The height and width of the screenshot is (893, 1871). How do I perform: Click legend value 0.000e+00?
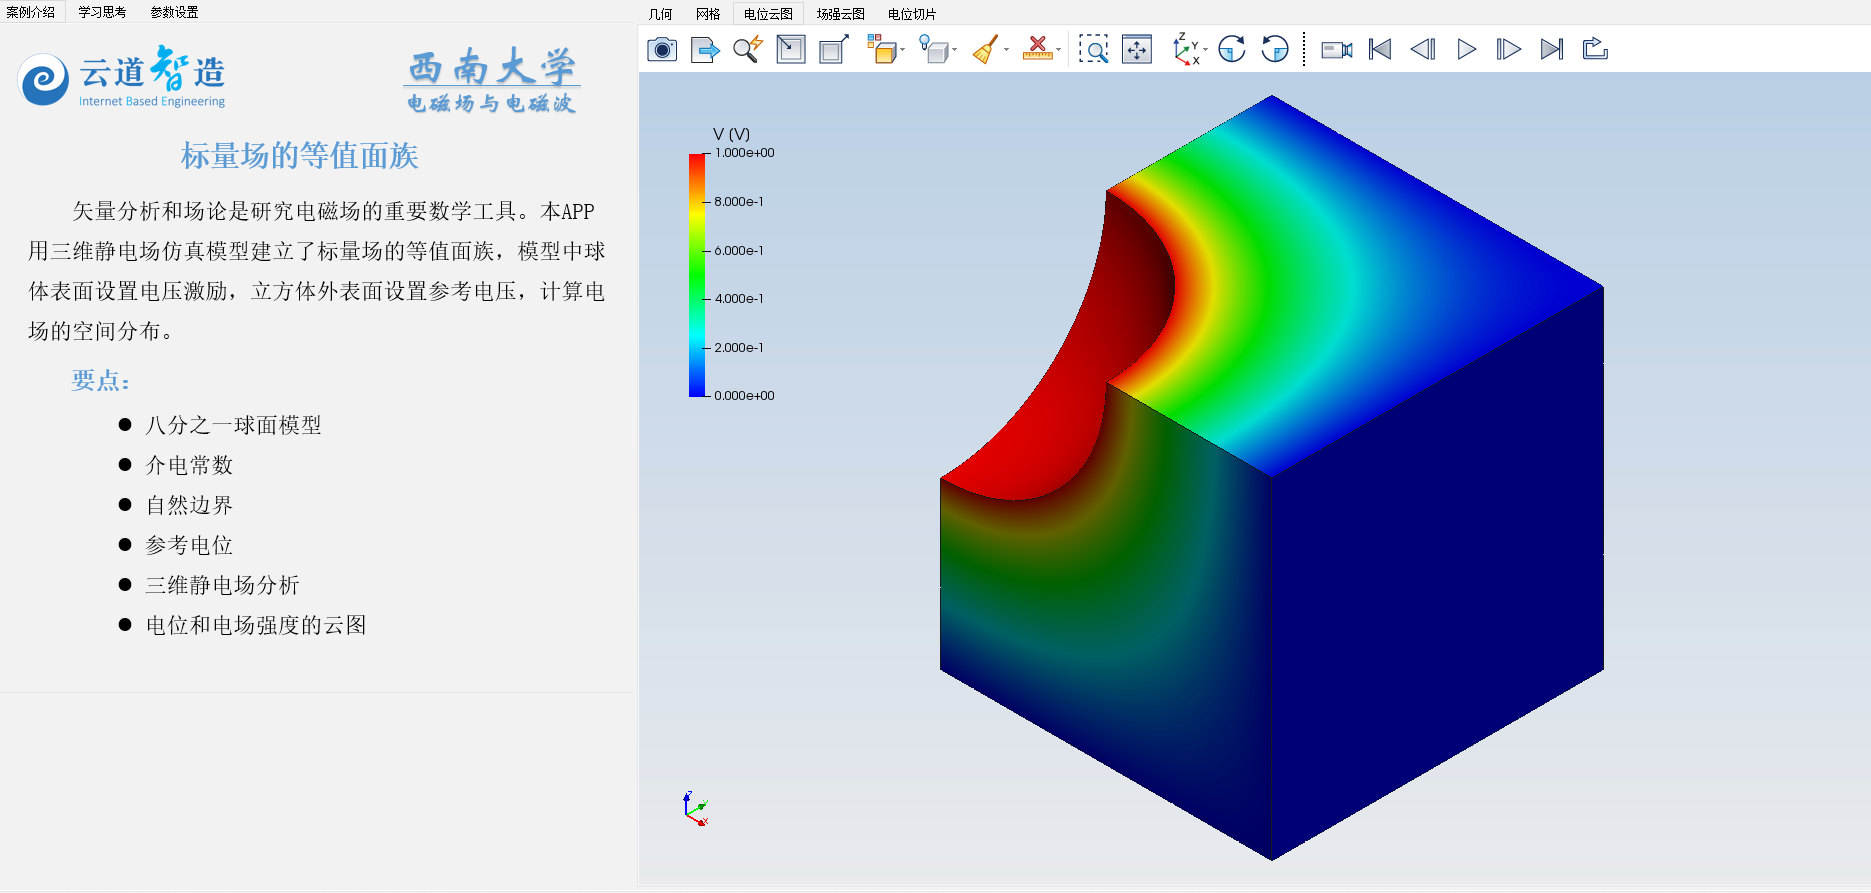coord(744,396)
